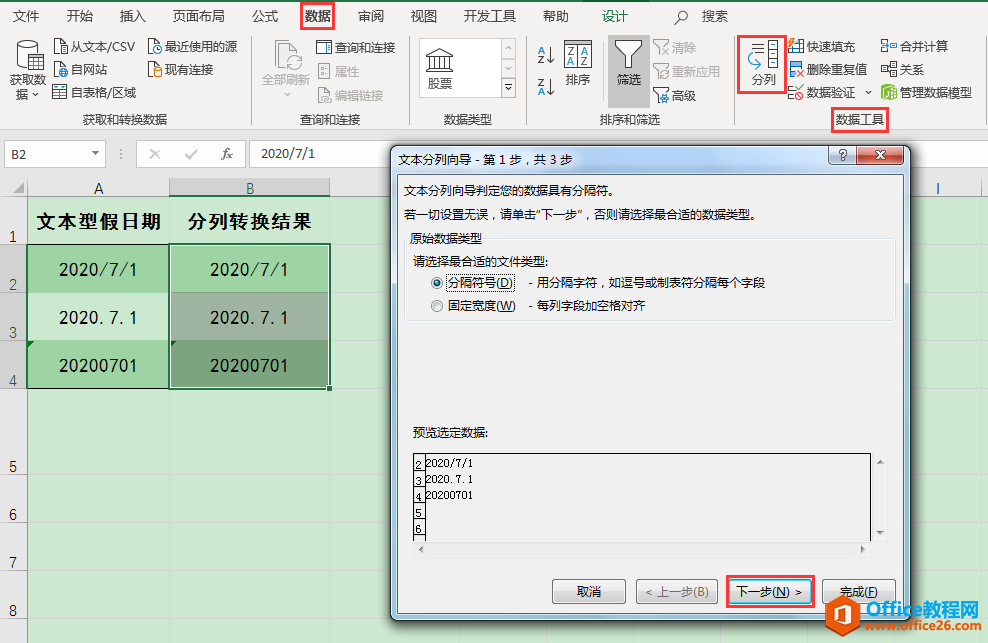Expand the data types gallery more arrow
The height and width of the screenshot is (643, 988).
point(508,88)
